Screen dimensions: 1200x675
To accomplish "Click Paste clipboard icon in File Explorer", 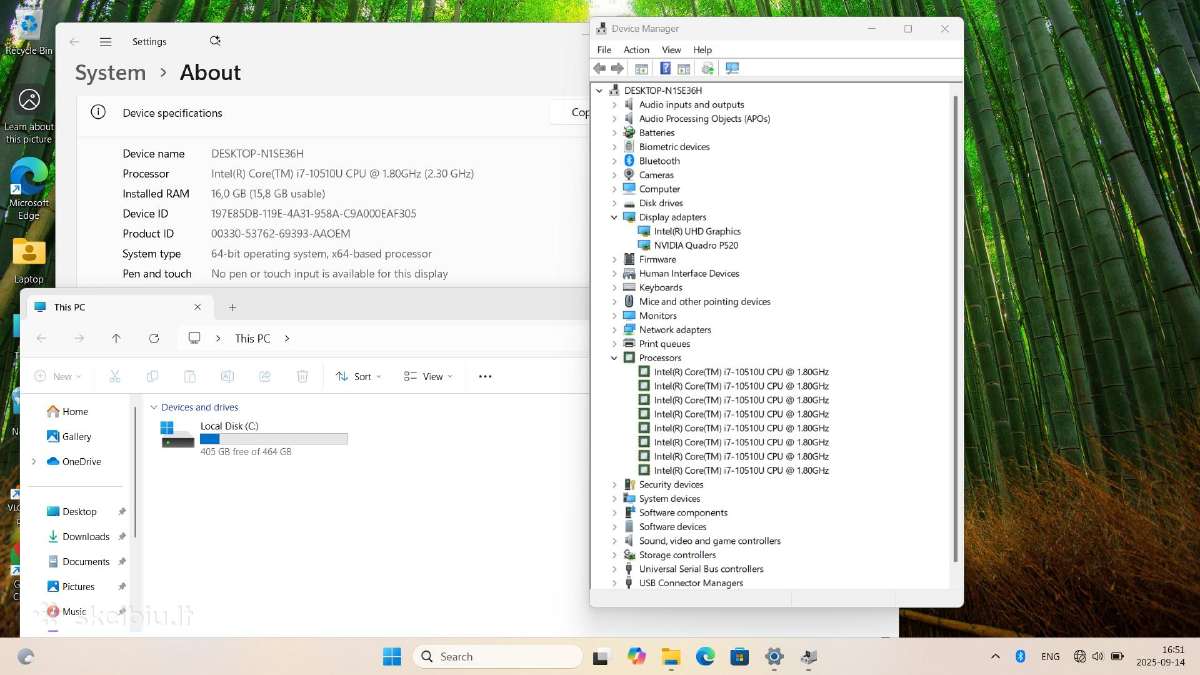I will (x=189, y=376).
